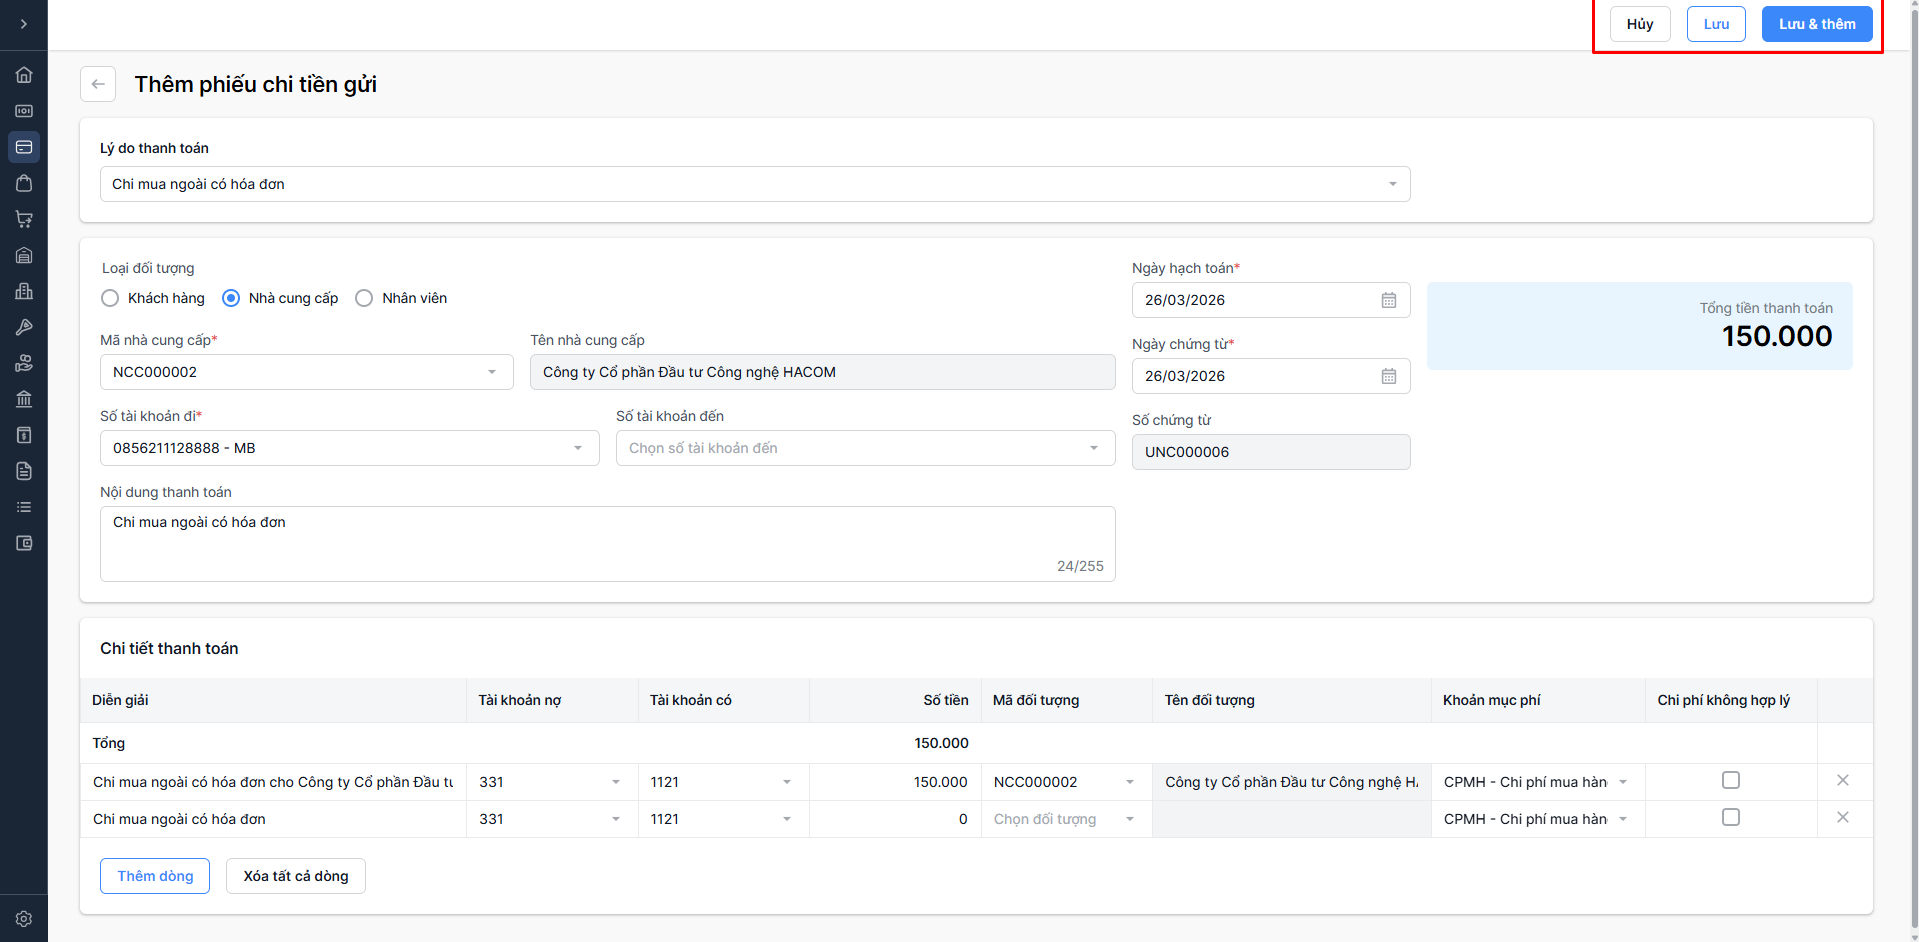Viewport: 1919px width, 942px height.
Task: Select the Nhân viên radio button
Action: pos(364,298)
